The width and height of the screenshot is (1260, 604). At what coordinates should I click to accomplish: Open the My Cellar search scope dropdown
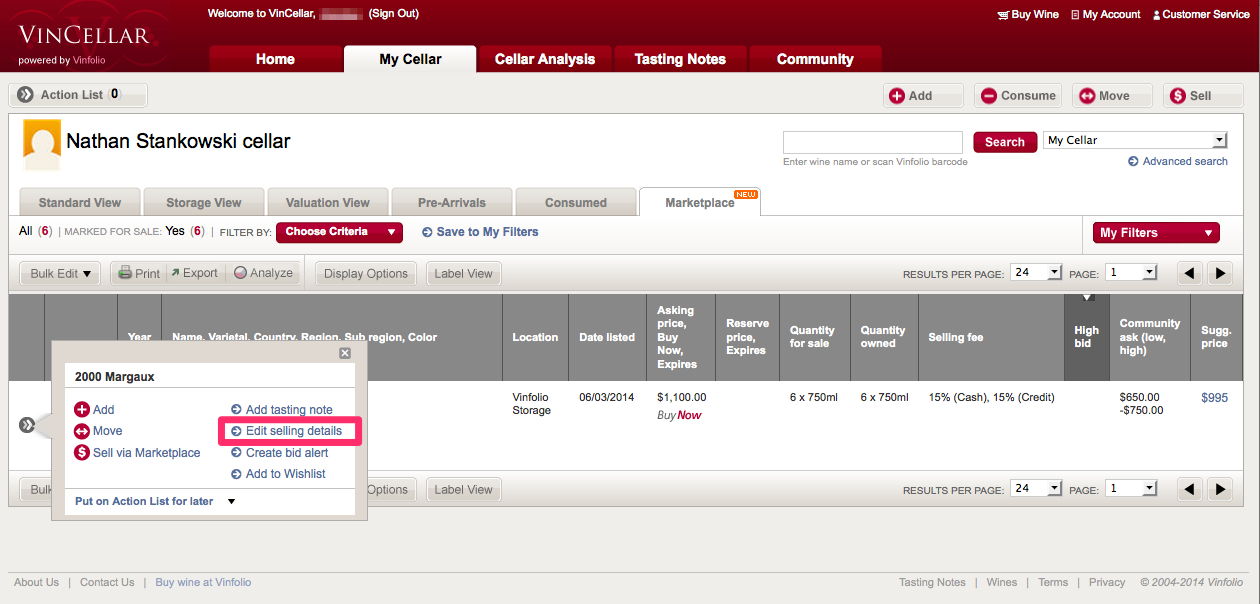pyautogui.click(x=1135, y=140)
